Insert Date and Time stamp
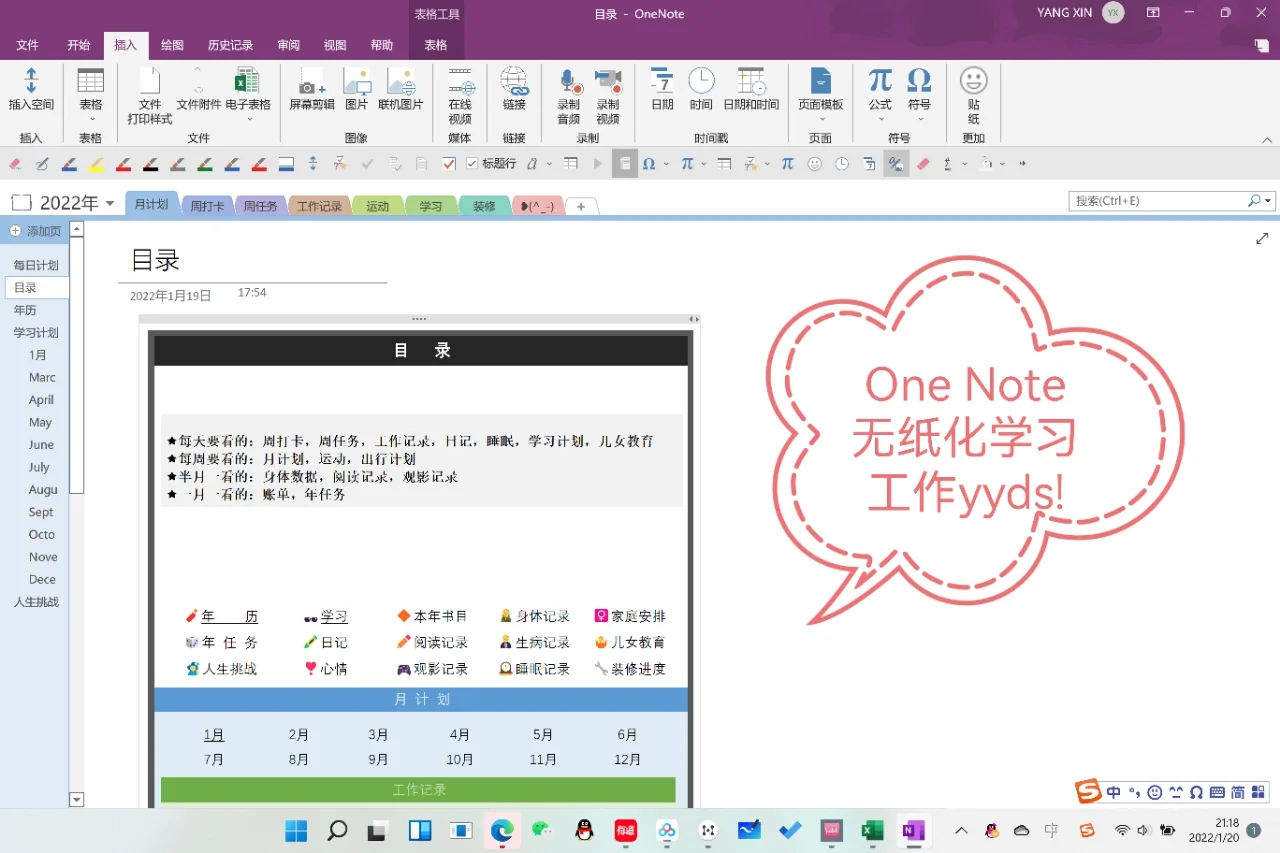The width and height of the screenshot is (1280, 853). (751, 90)
